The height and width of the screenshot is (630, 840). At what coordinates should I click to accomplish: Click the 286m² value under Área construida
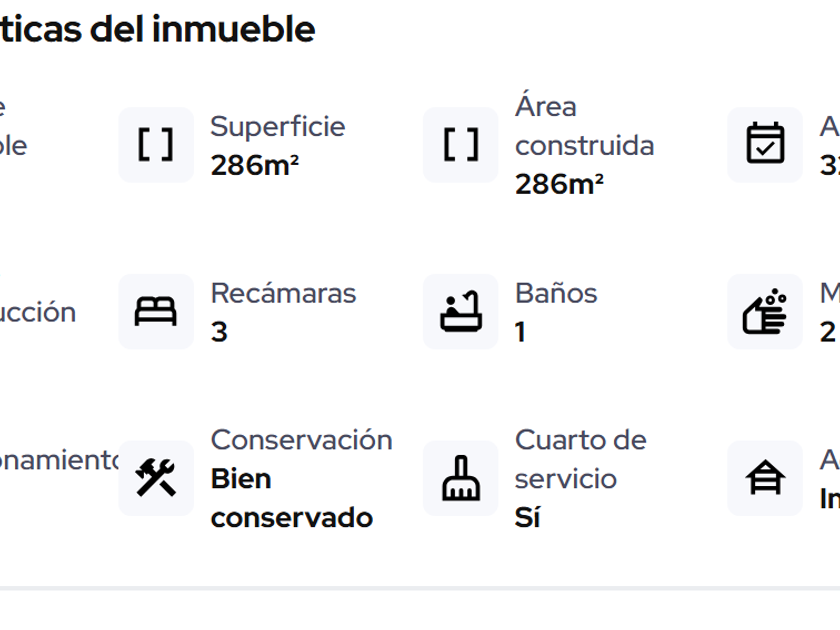pyautogui.click(x=559, y=185)
